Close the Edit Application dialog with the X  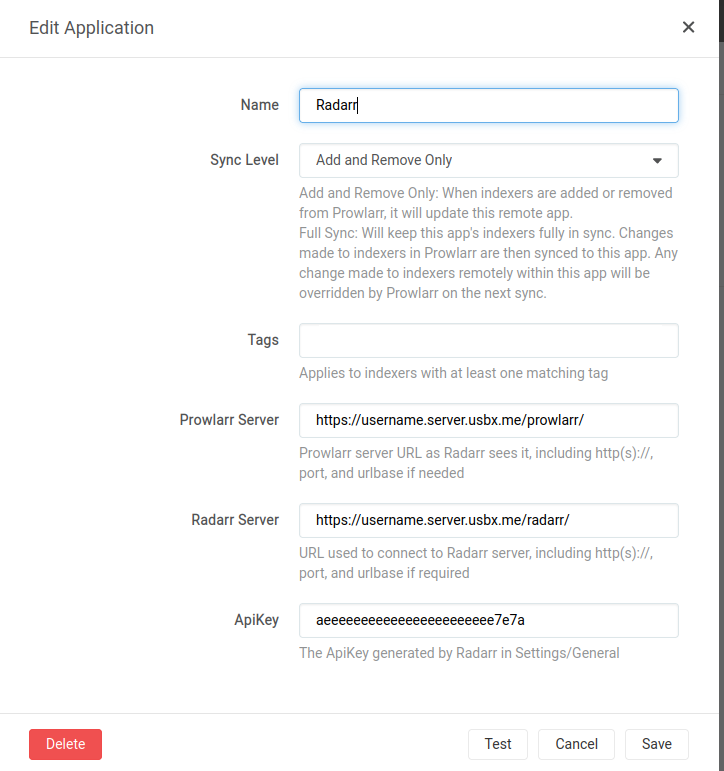pos(688,27)
